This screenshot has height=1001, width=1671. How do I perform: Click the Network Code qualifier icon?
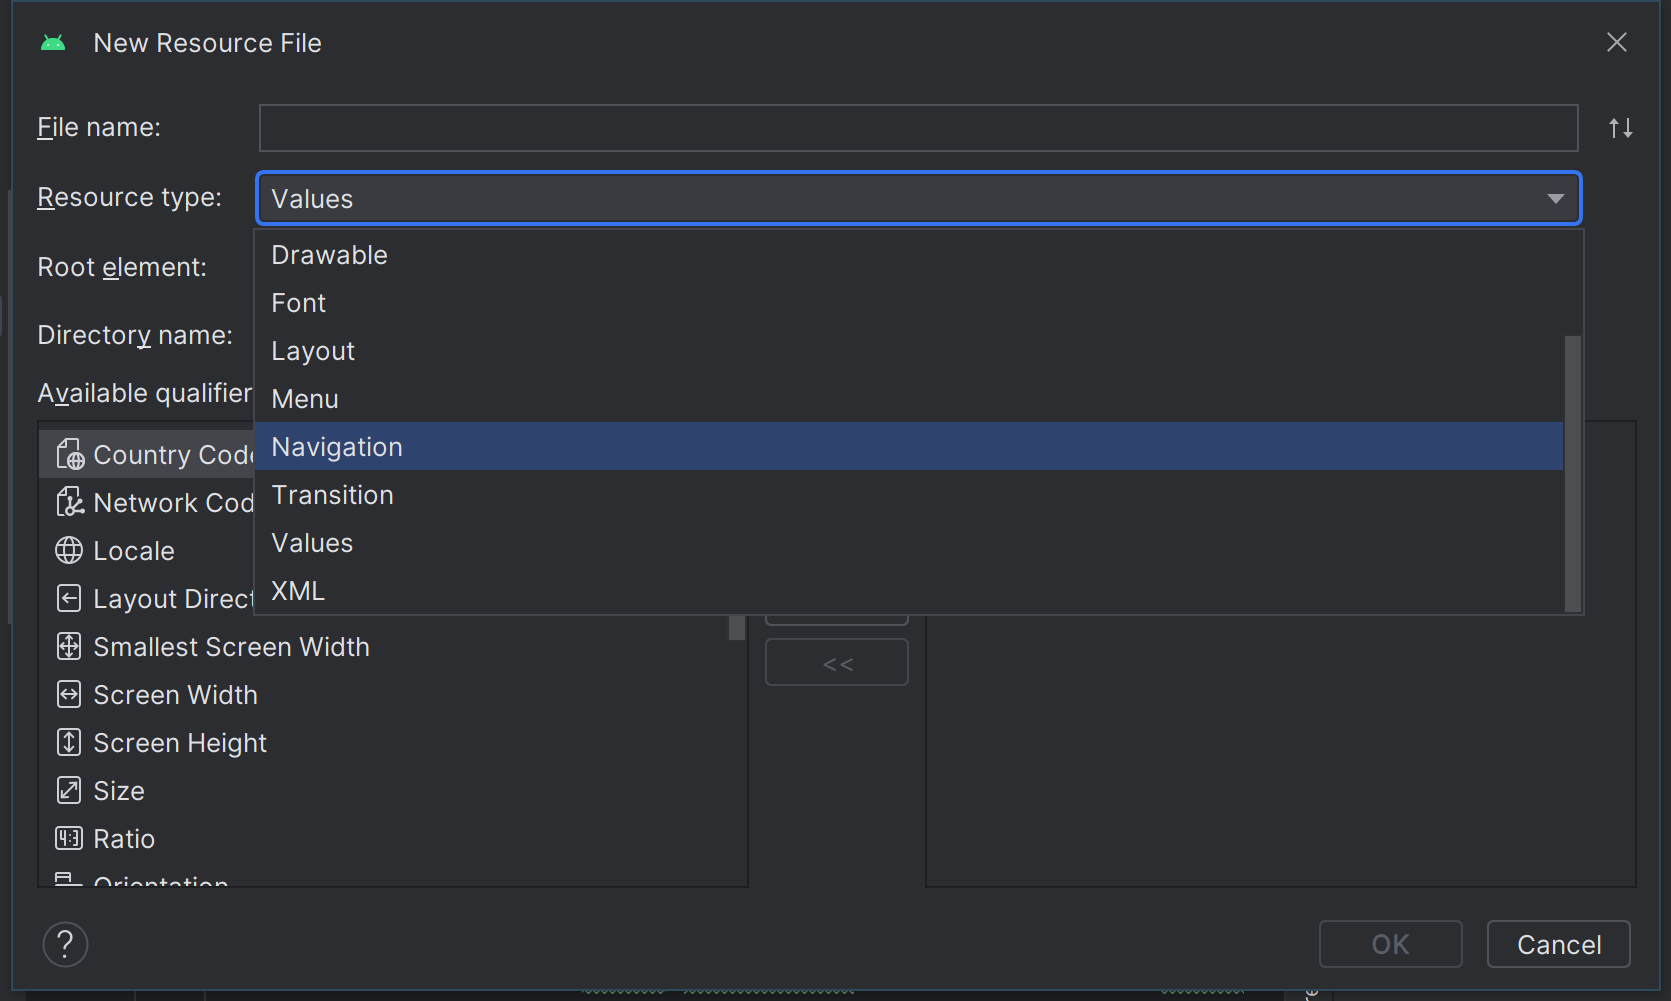pos(69,502)
